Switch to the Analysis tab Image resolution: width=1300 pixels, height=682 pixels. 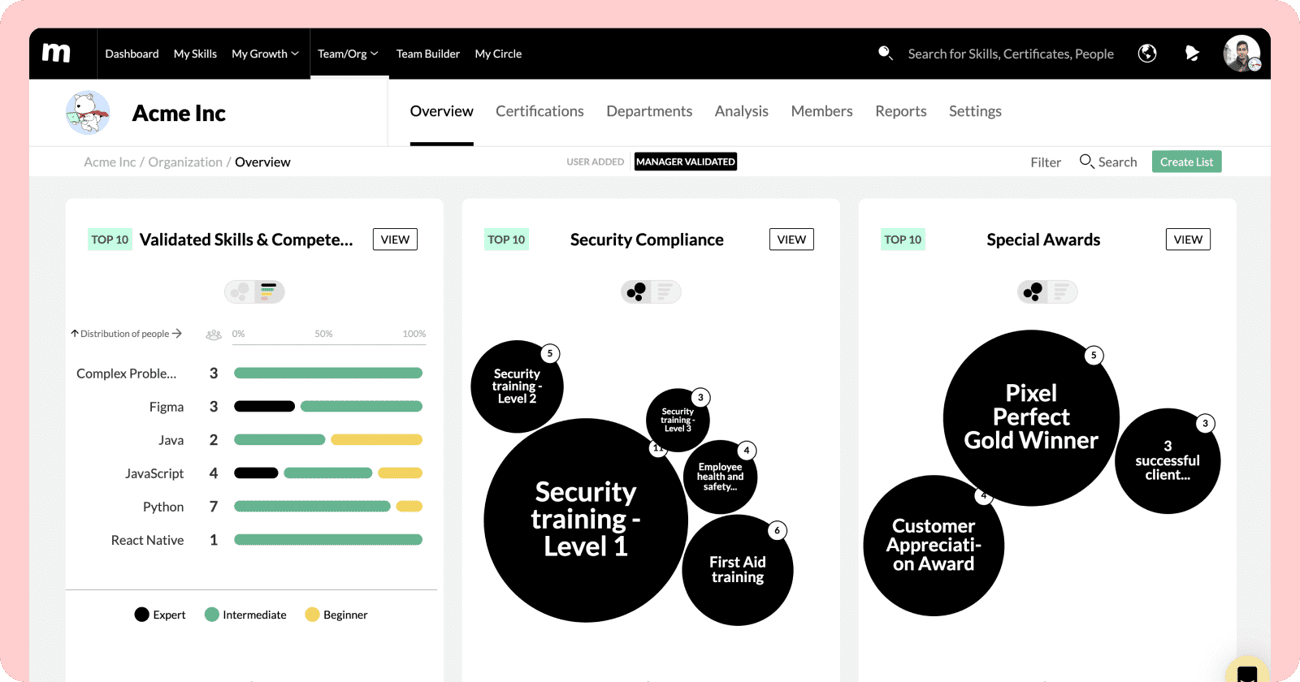point(741,111)
